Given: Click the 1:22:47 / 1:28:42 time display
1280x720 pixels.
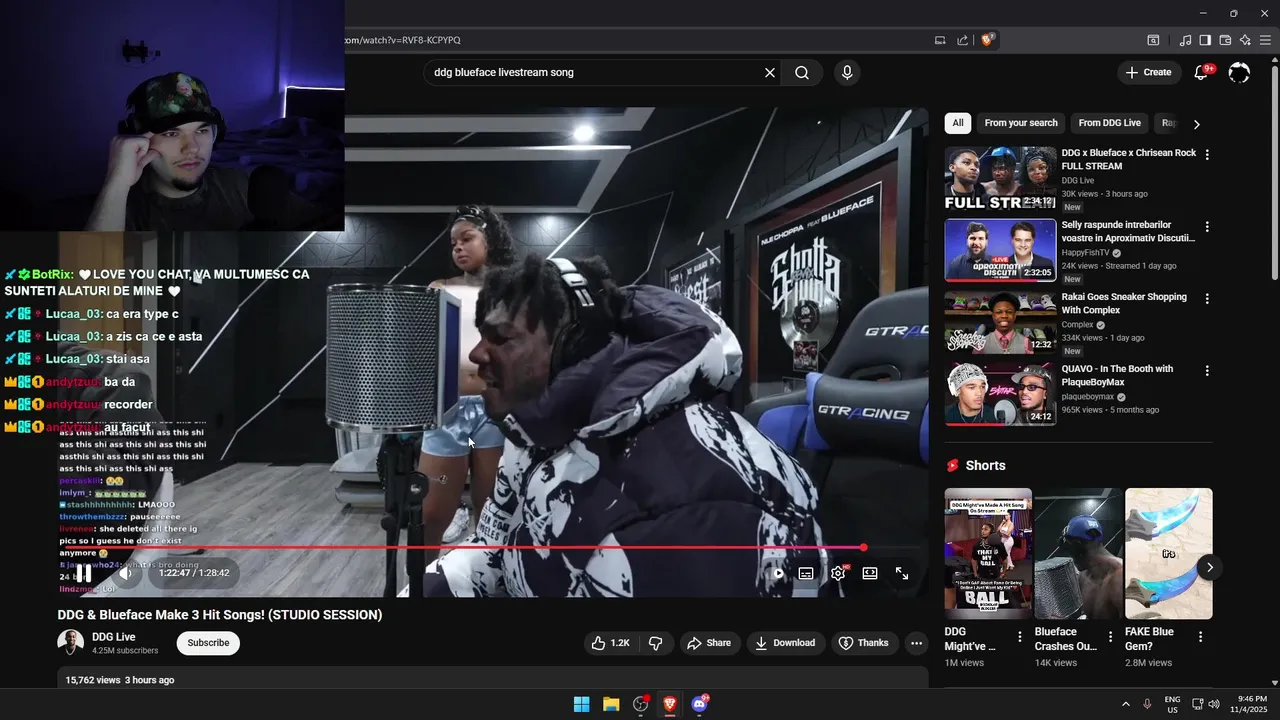Looking at the screenshot, I should click(195, 573).
